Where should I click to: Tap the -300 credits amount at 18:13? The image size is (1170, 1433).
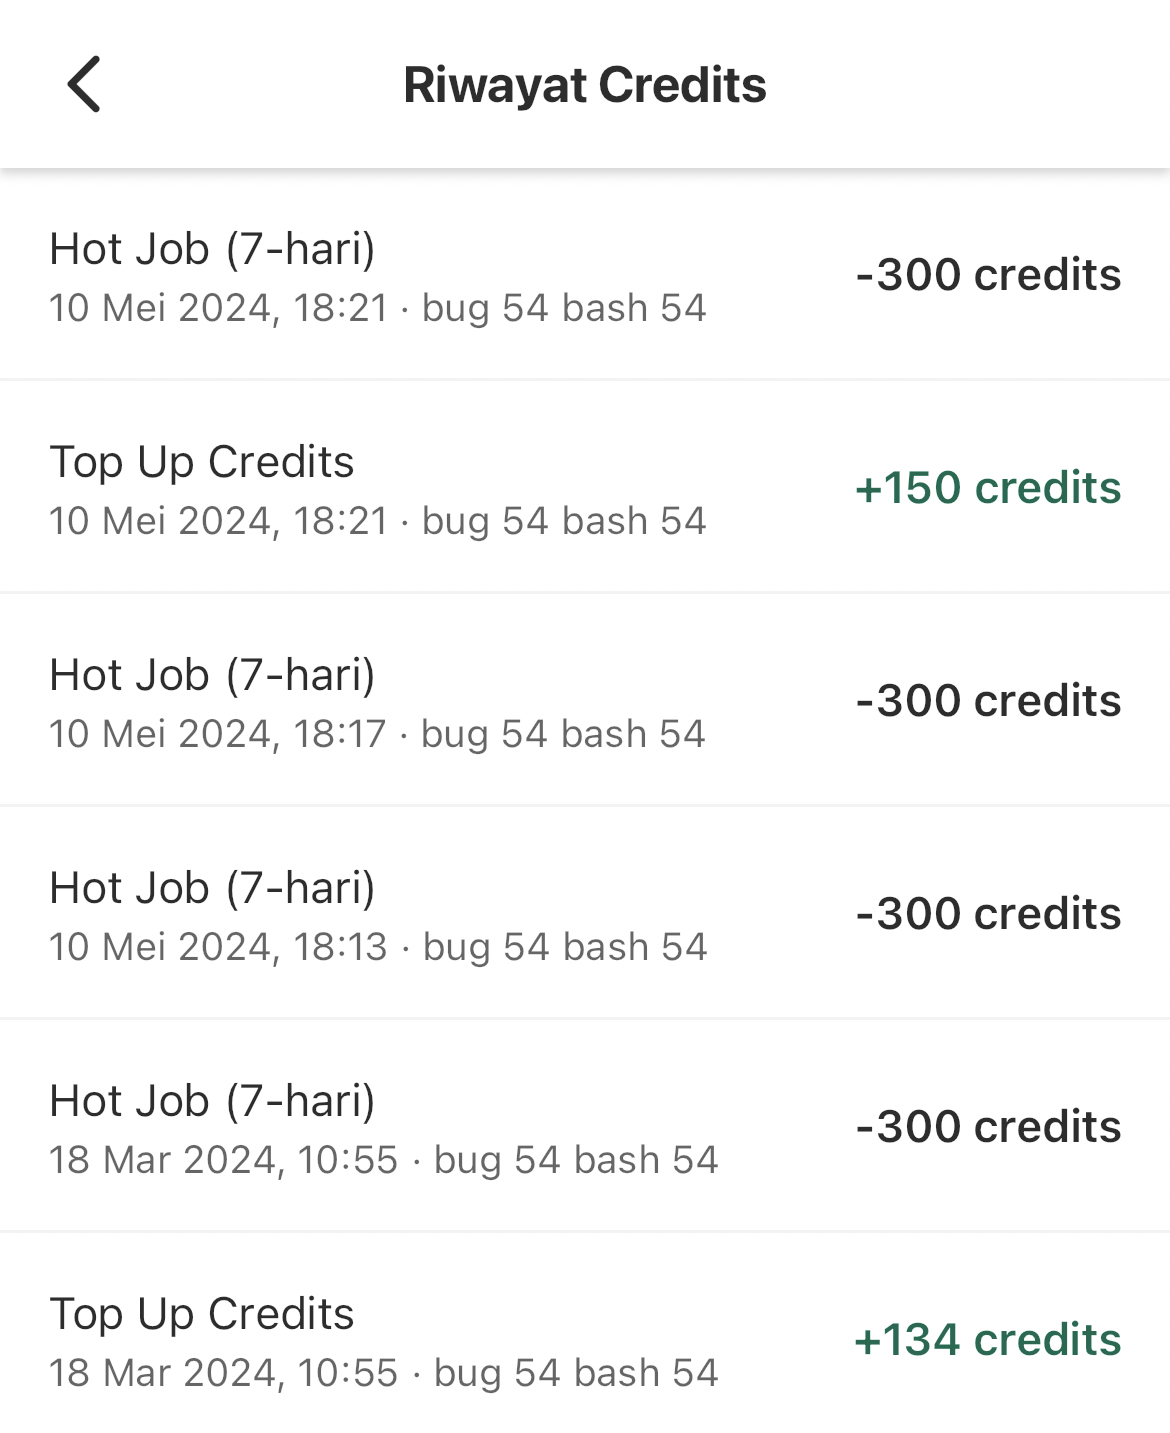(988, 914)
